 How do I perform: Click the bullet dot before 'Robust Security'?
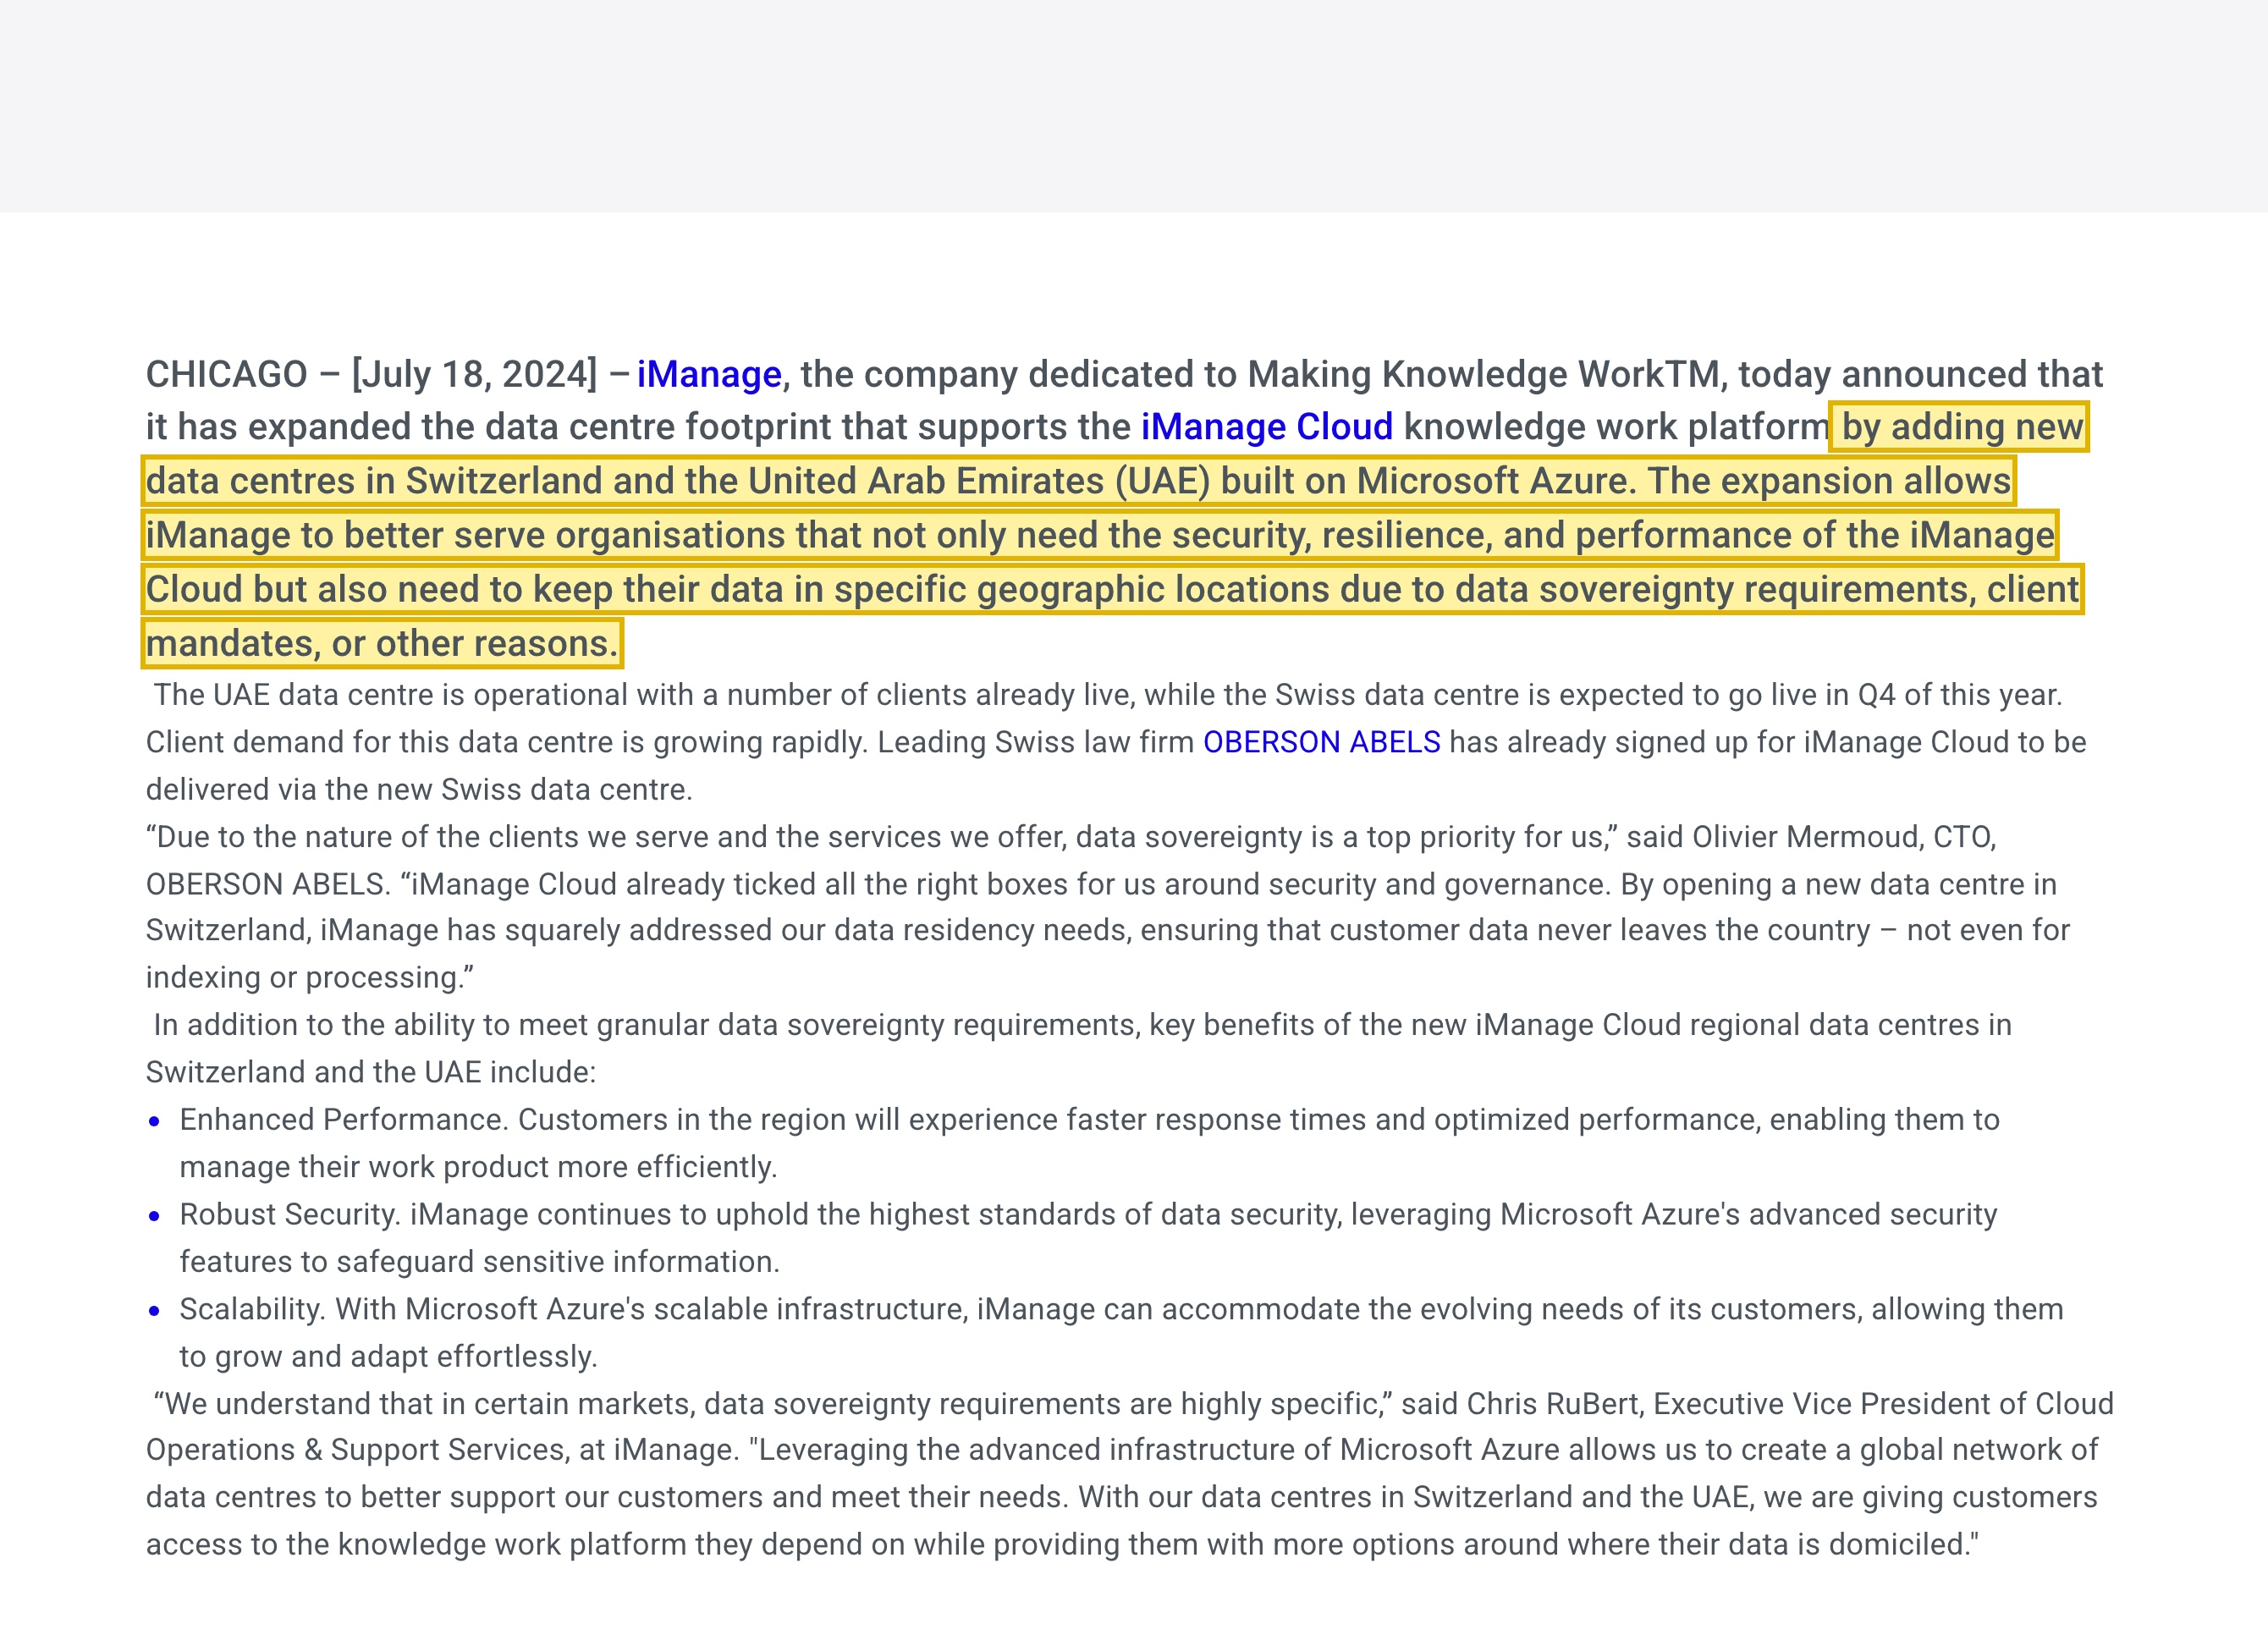(x=154, y=1216)
